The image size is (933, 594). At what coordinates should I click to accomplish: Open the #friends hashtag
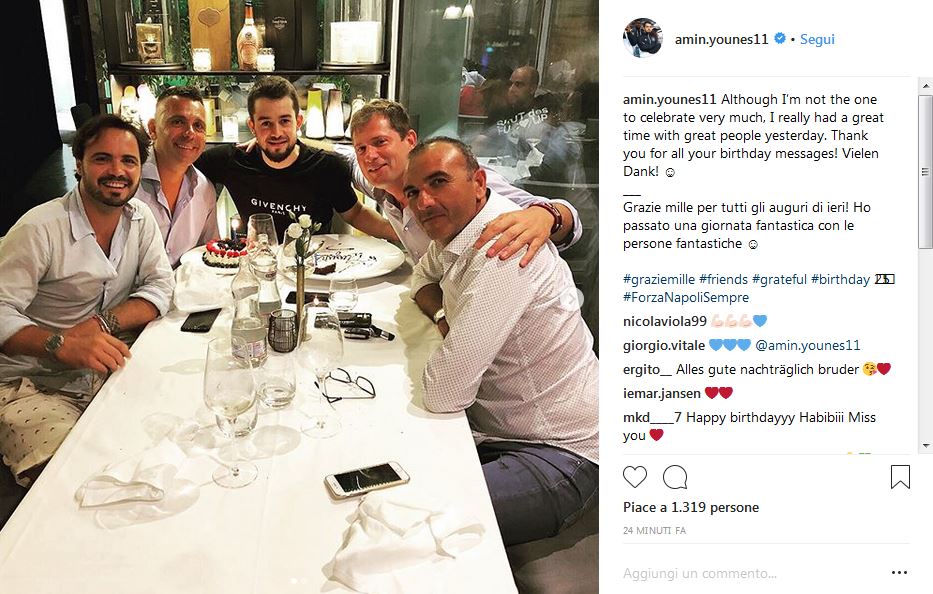click(x=724, y=279)
